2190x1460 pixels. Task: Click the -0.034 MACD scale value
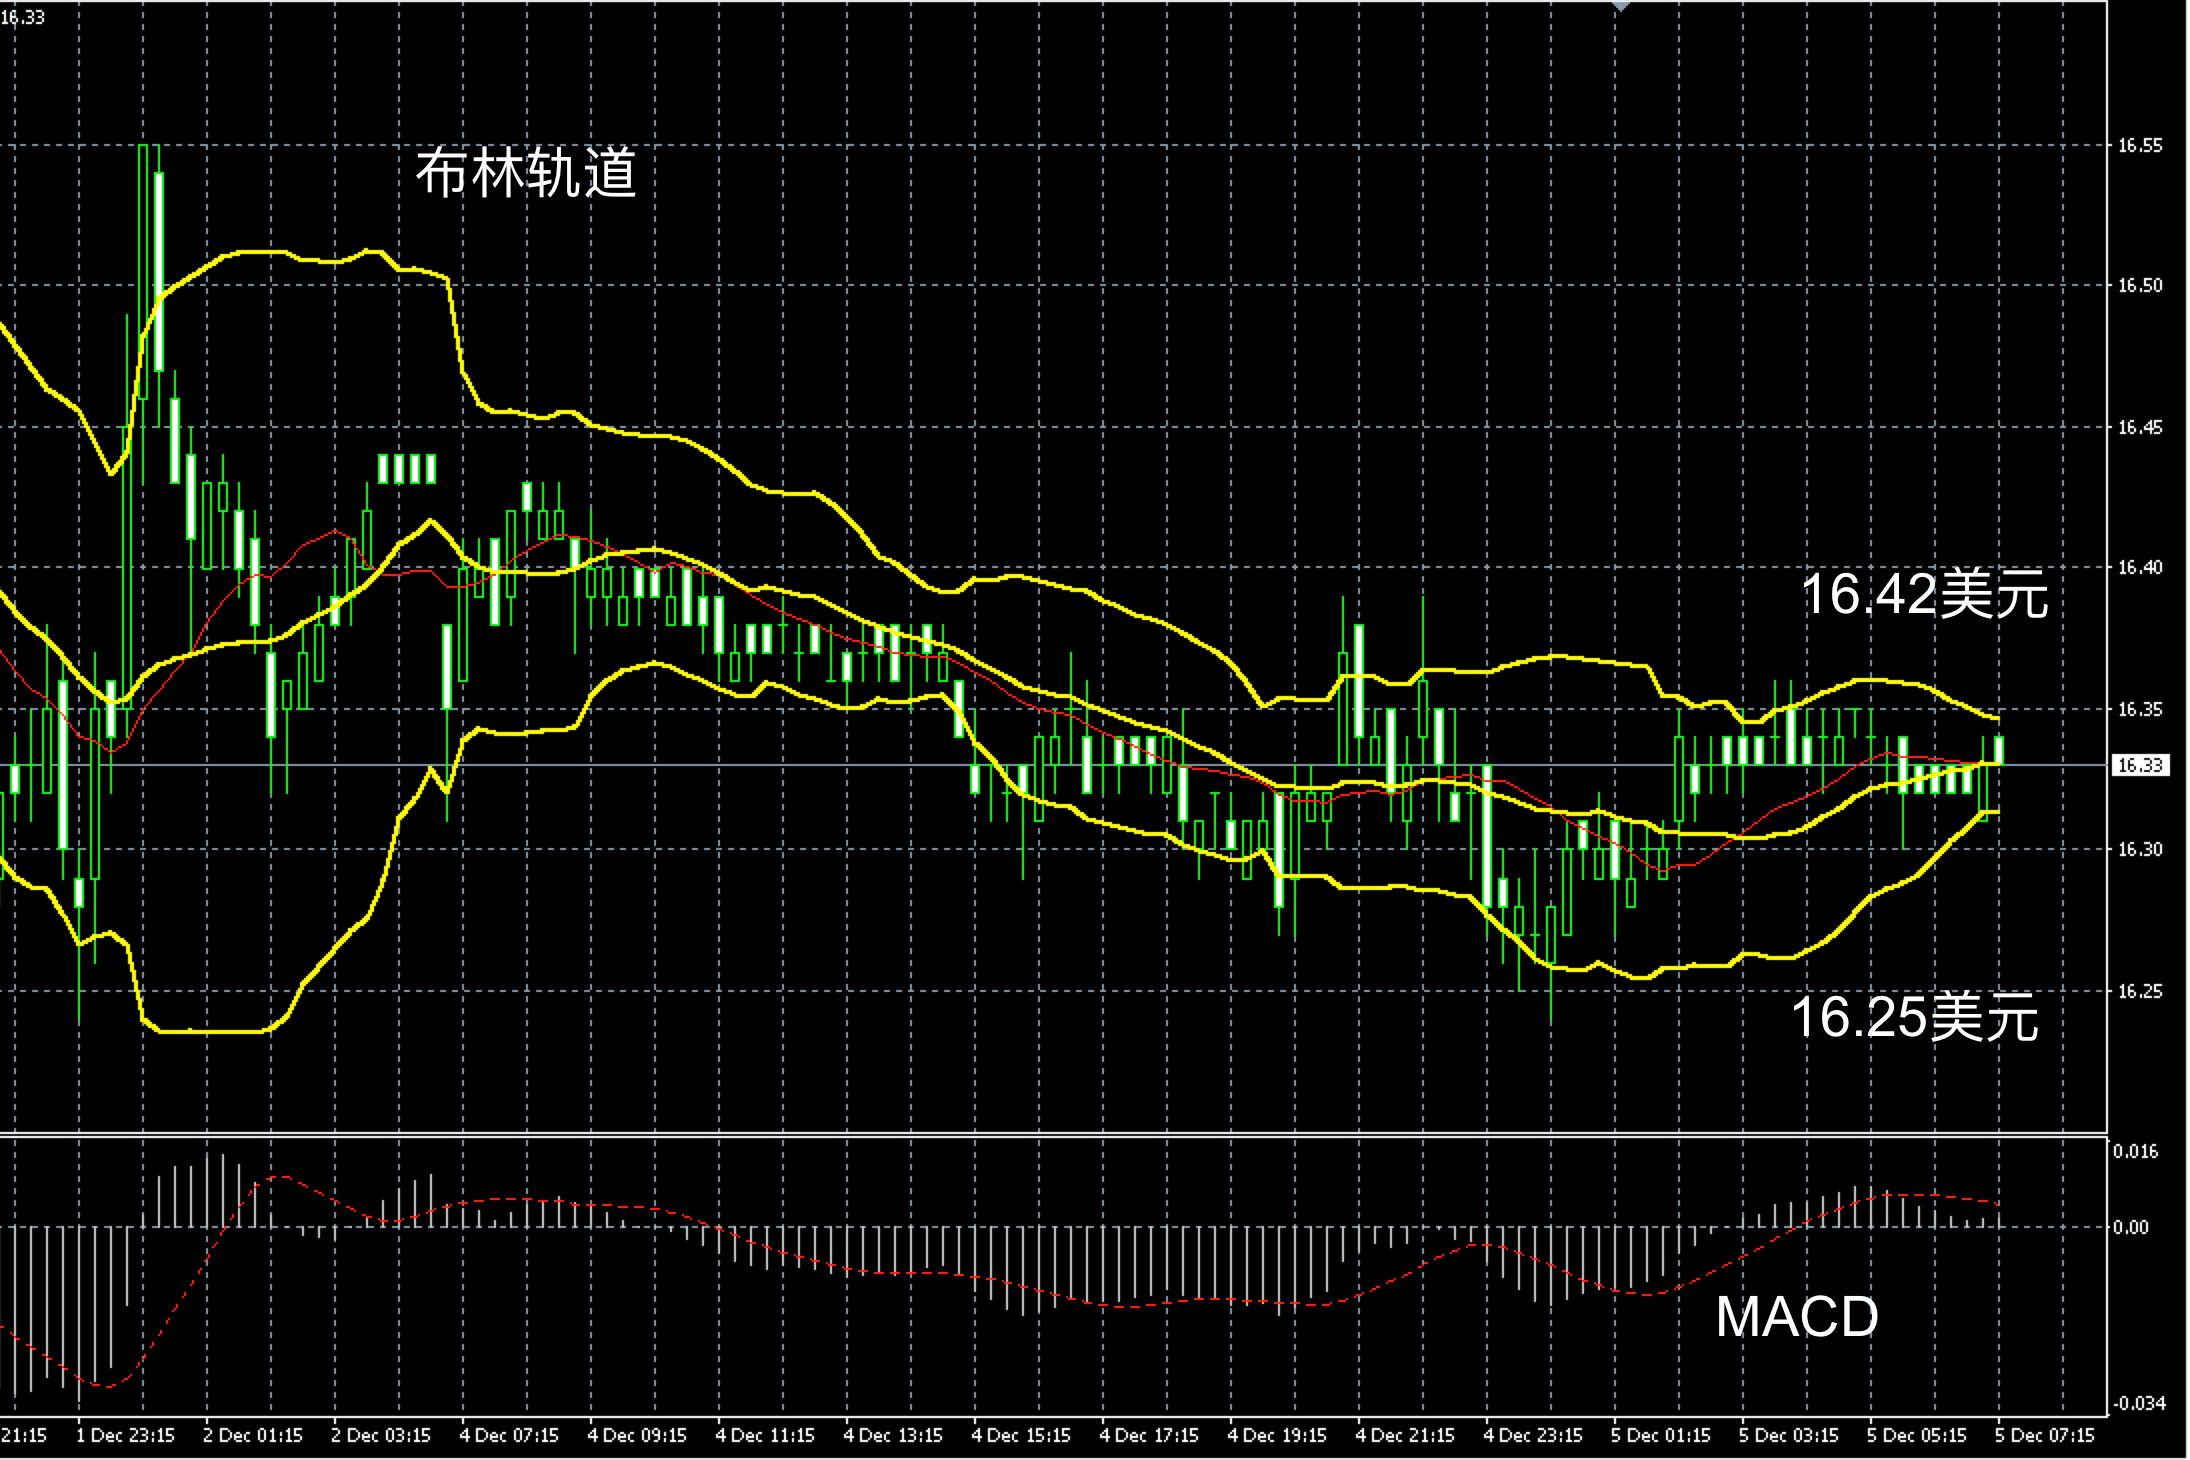[2138, 1403]
